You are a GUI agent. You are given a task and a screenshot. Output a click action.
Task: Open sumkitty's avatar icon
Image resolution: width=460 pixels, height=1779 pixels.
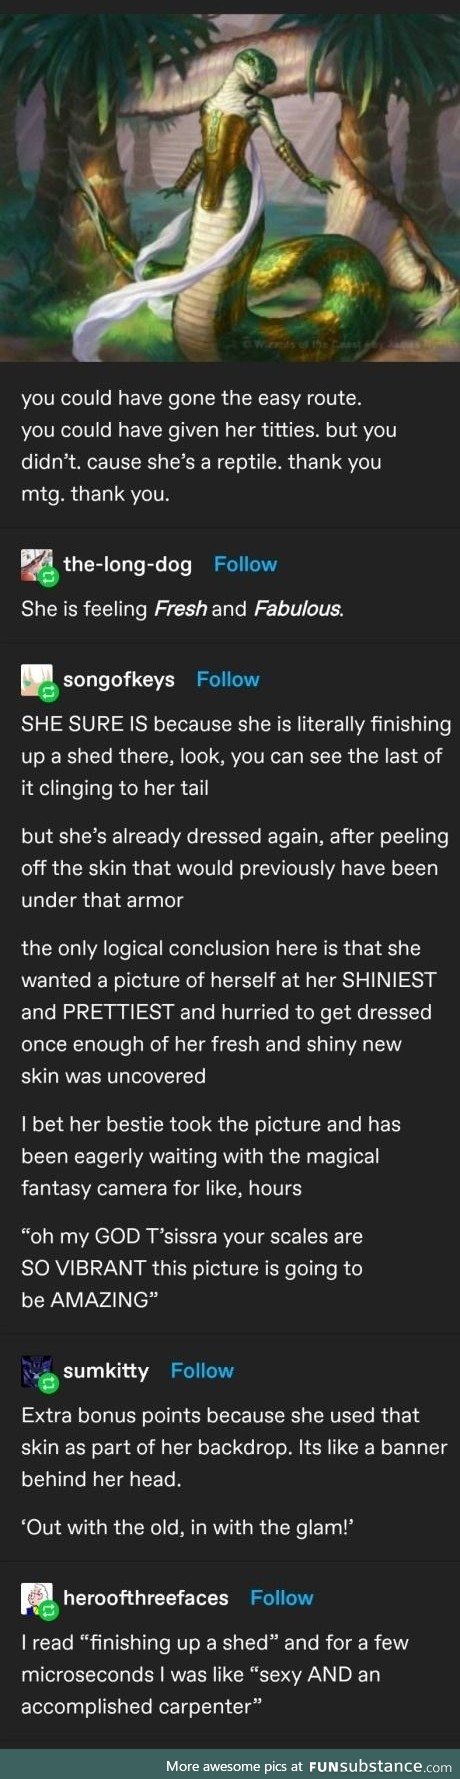pyautogui.click(x=38, y=1371)
